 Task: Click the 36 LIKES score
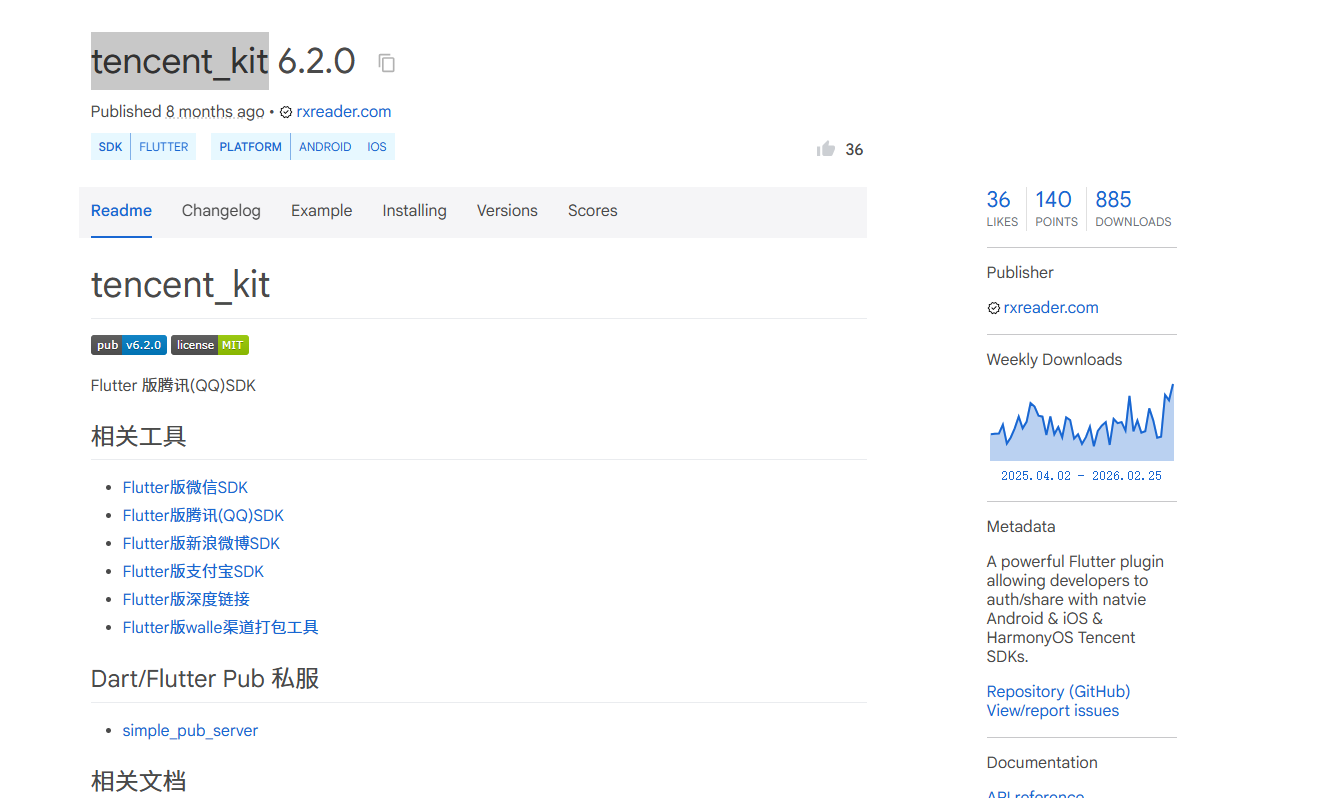pyautogui.click(x=1002, y=208)
